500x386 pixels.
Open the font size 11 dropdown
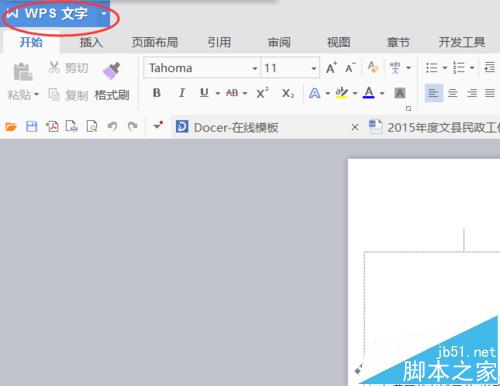(314, 68)
